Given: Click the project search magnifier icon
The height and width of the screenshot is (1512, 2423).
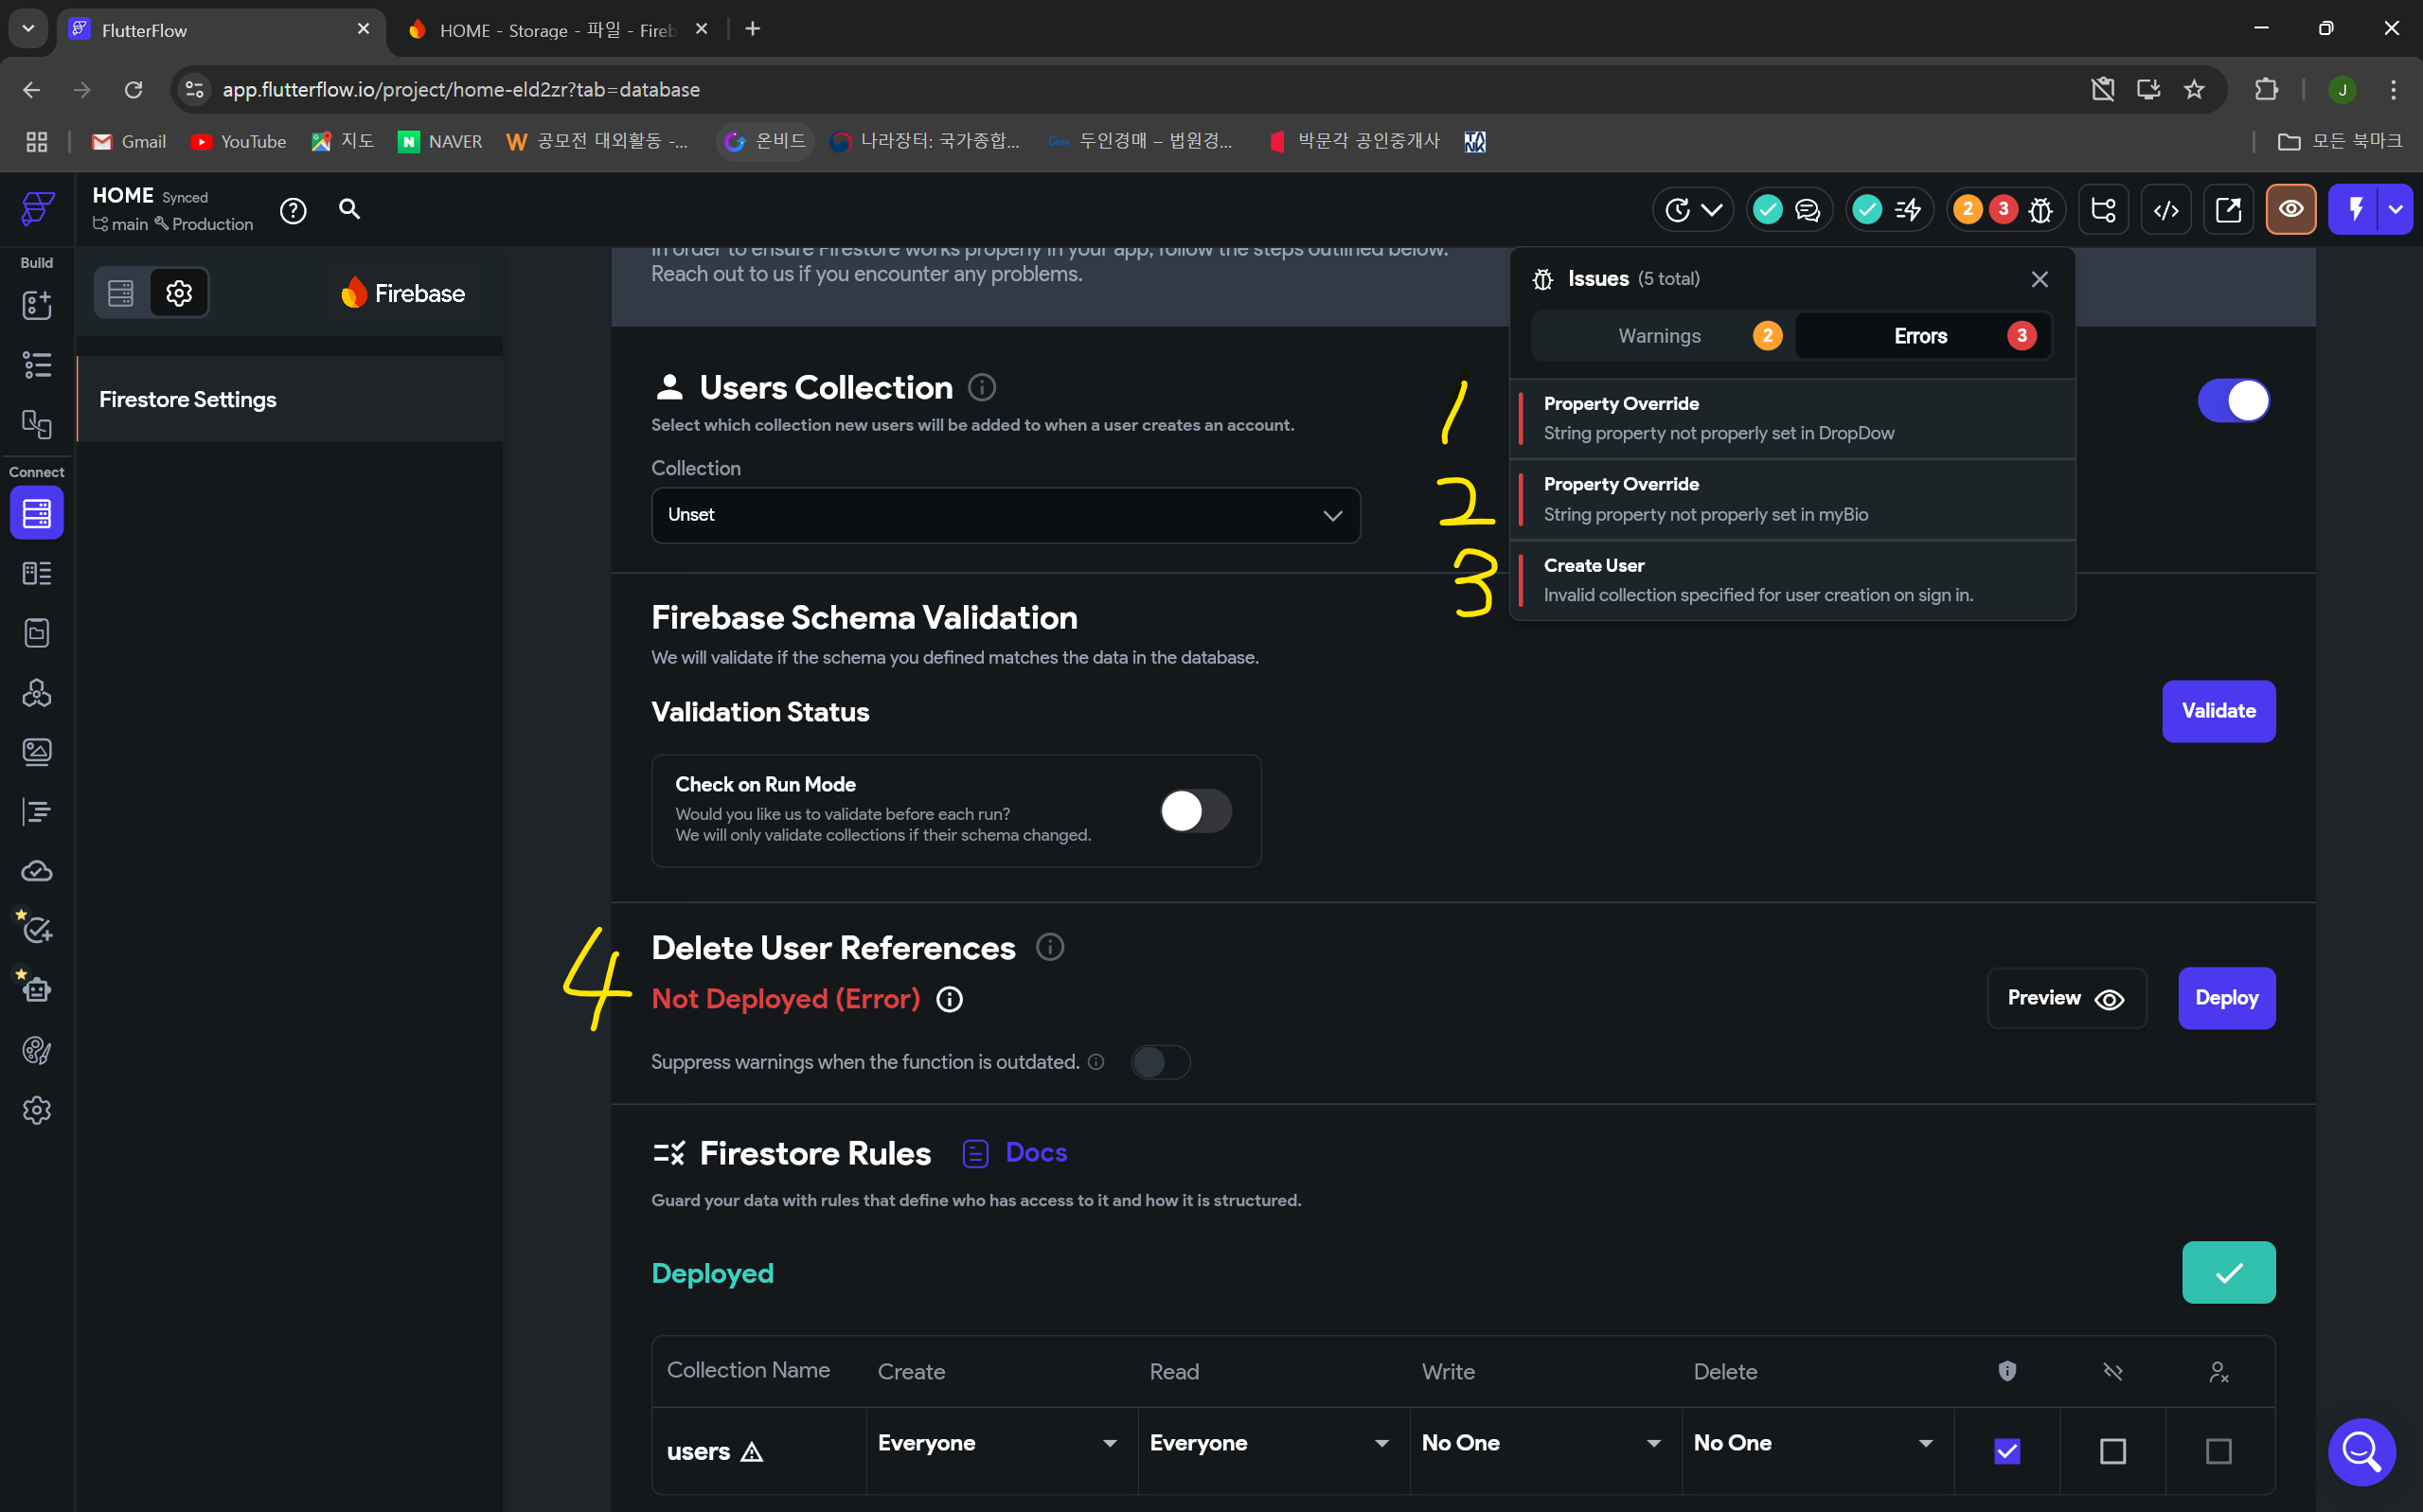Looking at the screenshot, I should pos(349,209).
